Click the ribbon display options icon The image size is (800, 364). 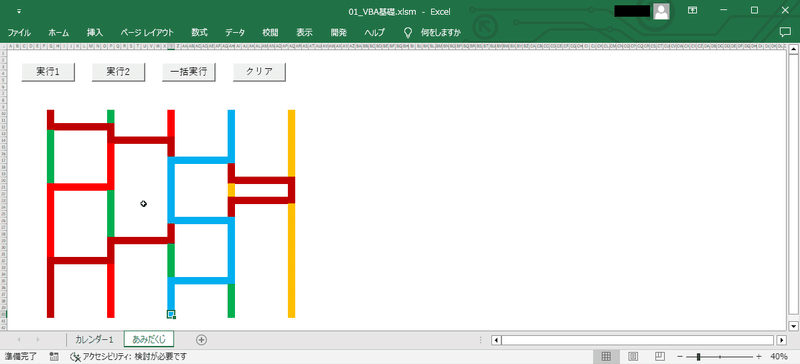[692, 10]
